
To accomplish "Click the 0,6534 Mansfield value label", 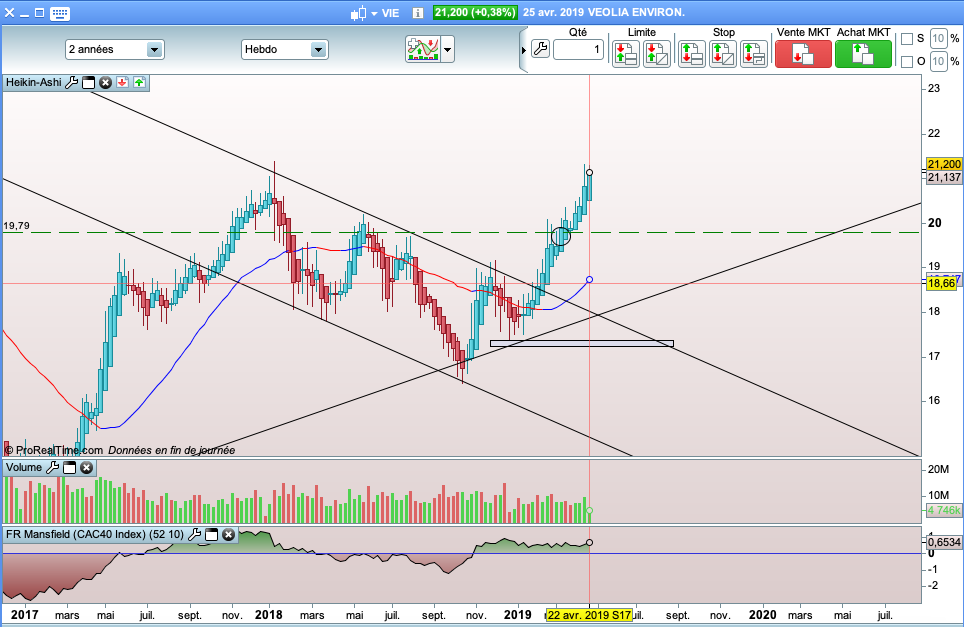I will coord(944,542).
